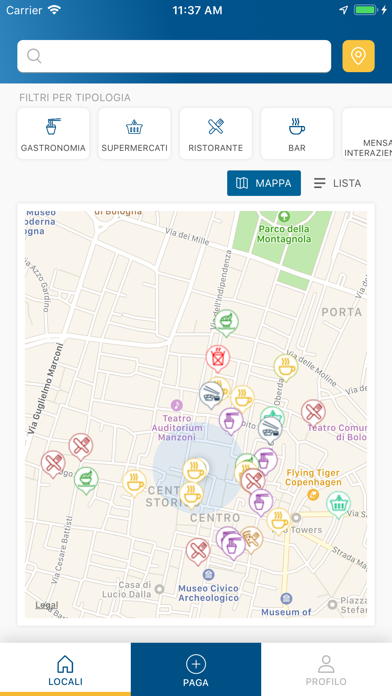This screenshot has height=696, width=392.
Task: Open the Legal link on the map
Action: click(x=47, y=605)
